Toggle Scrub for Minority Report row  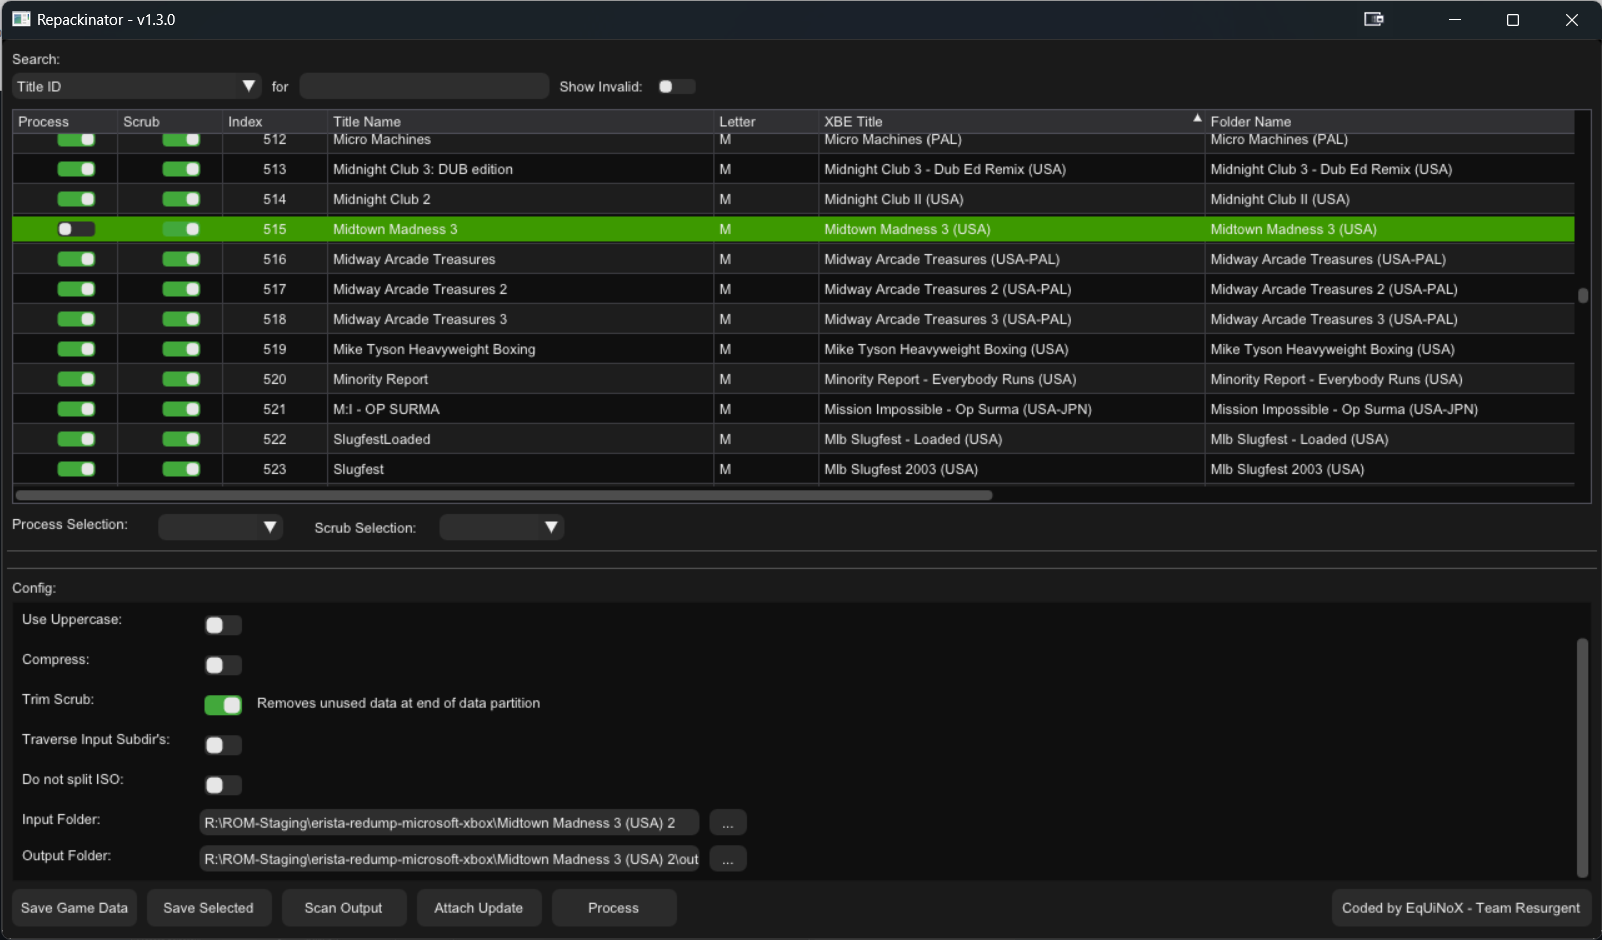coord(181,379)
